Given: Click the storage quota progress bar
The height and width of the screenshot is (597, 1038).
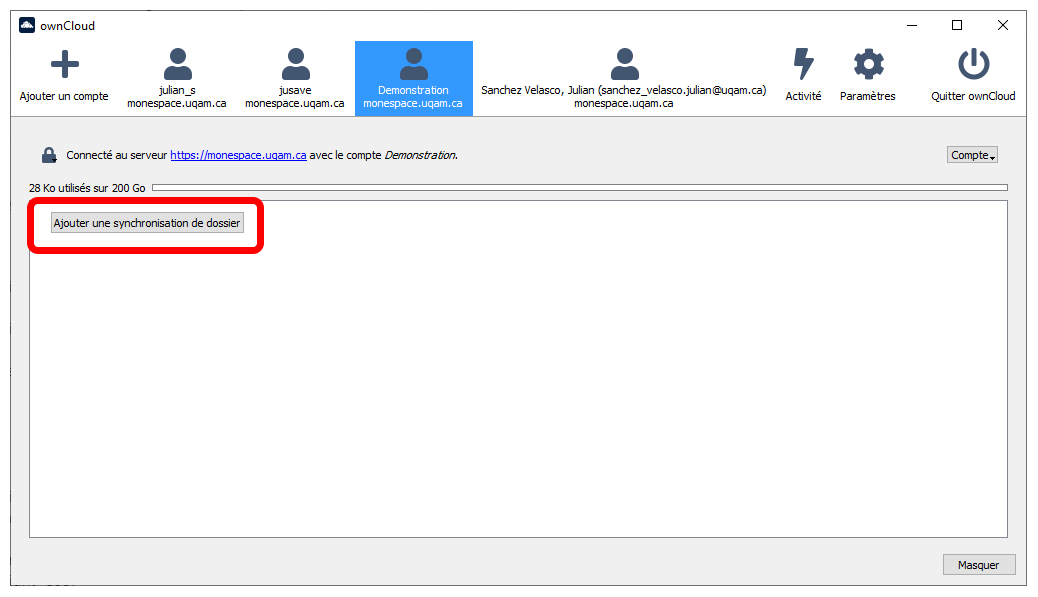Looking at the screenshot, I should 580,188.
